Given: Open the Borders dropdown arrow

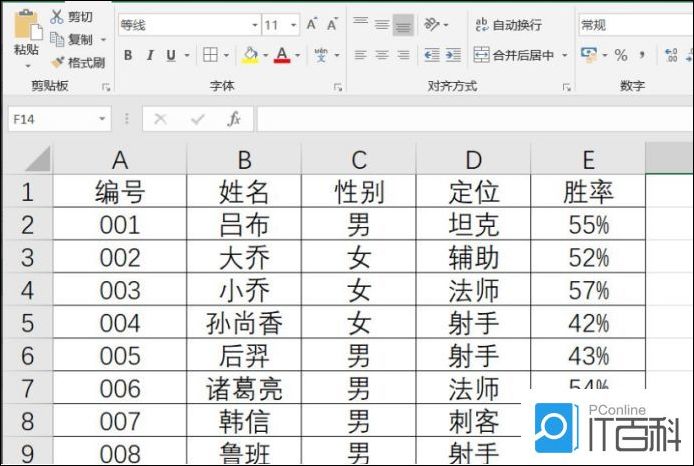Looking at the screenshot, I should [226, 55].
